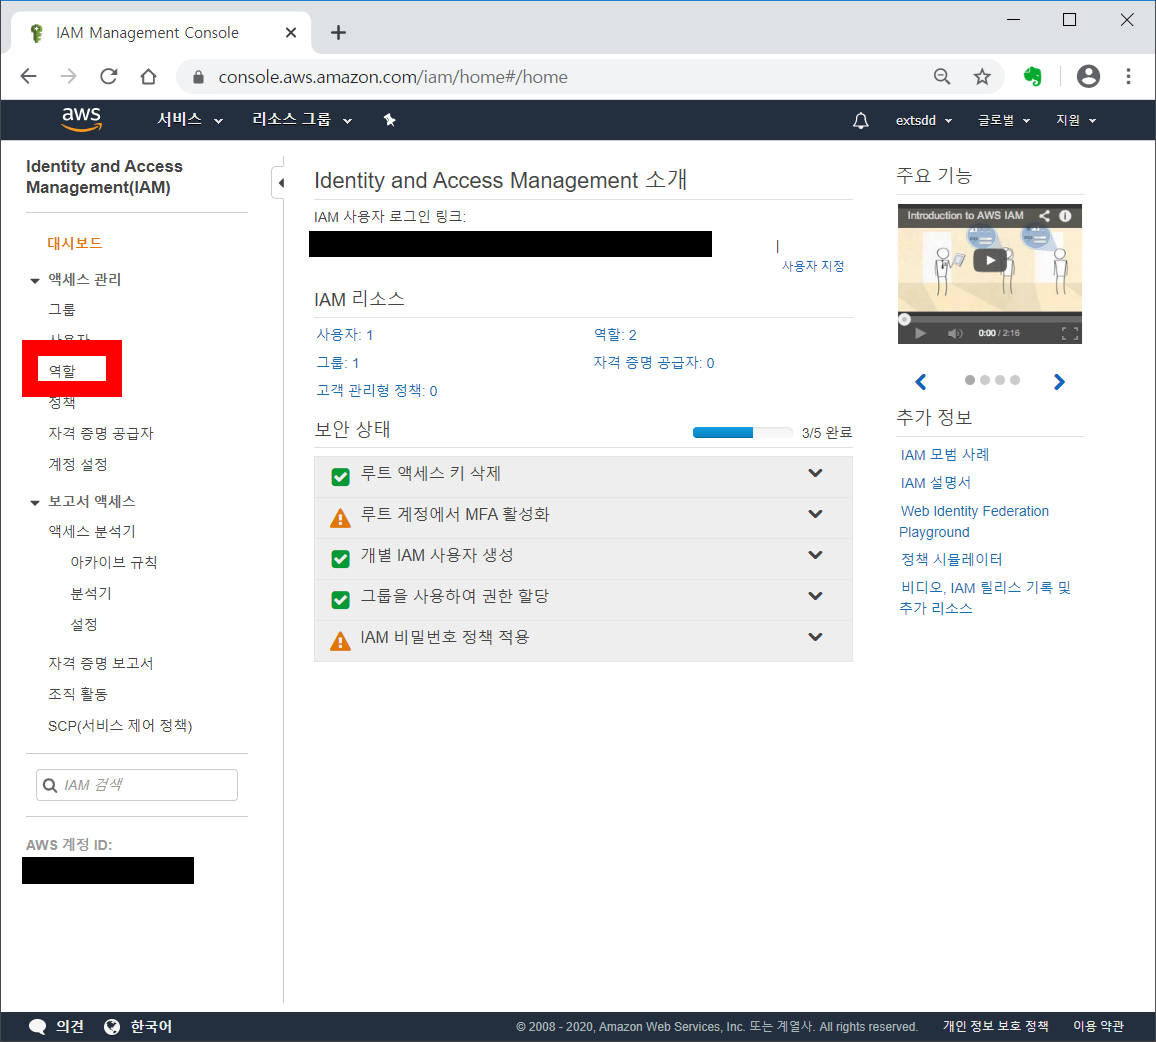
Task: Click the IAM 검색 search field
Action: coord(136,785)
